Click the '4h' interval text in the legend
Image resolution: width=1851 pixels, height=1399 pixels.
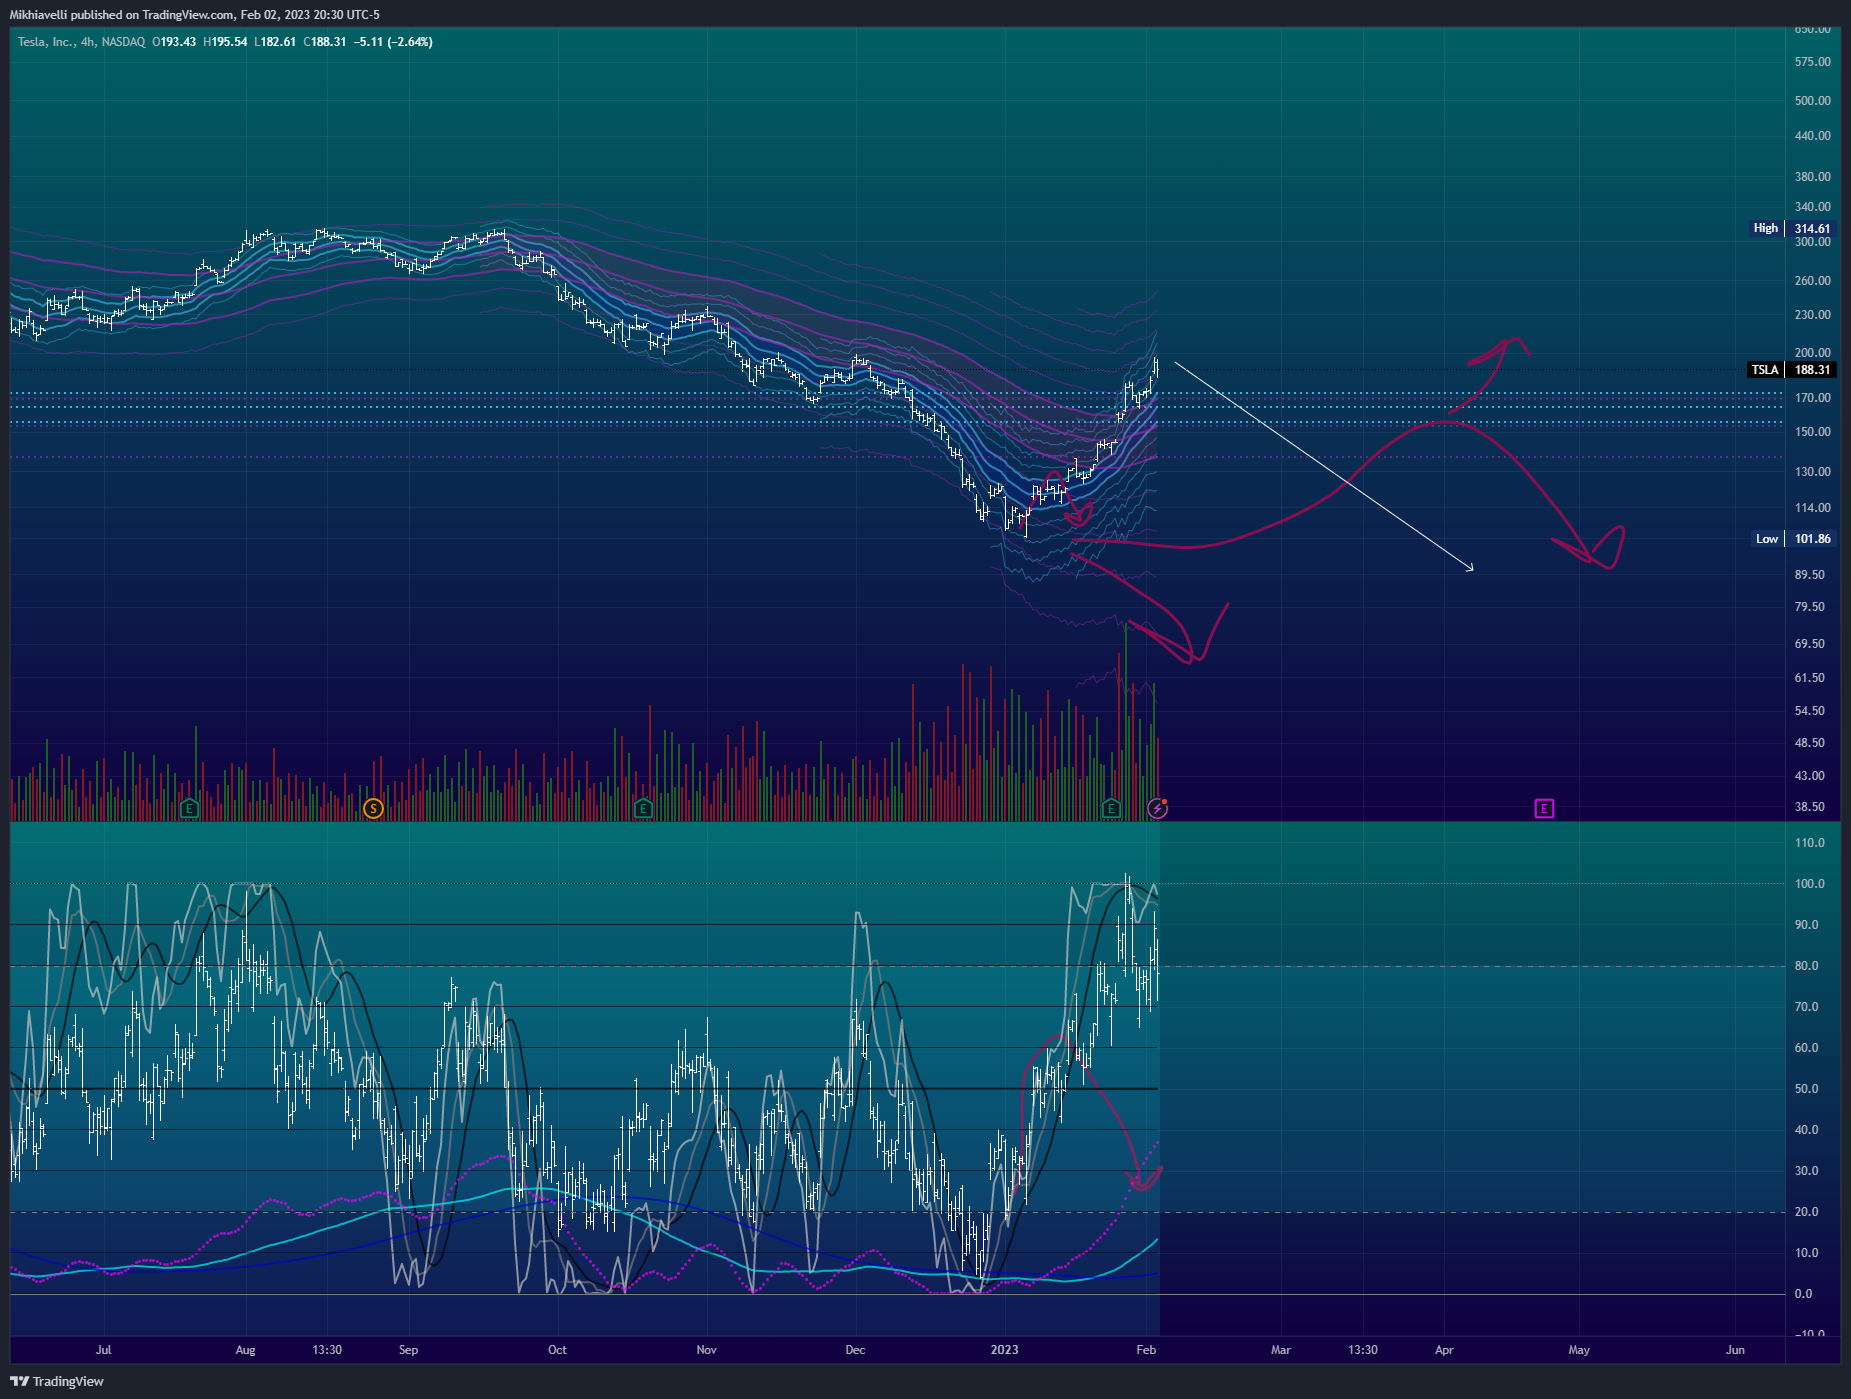88,42
